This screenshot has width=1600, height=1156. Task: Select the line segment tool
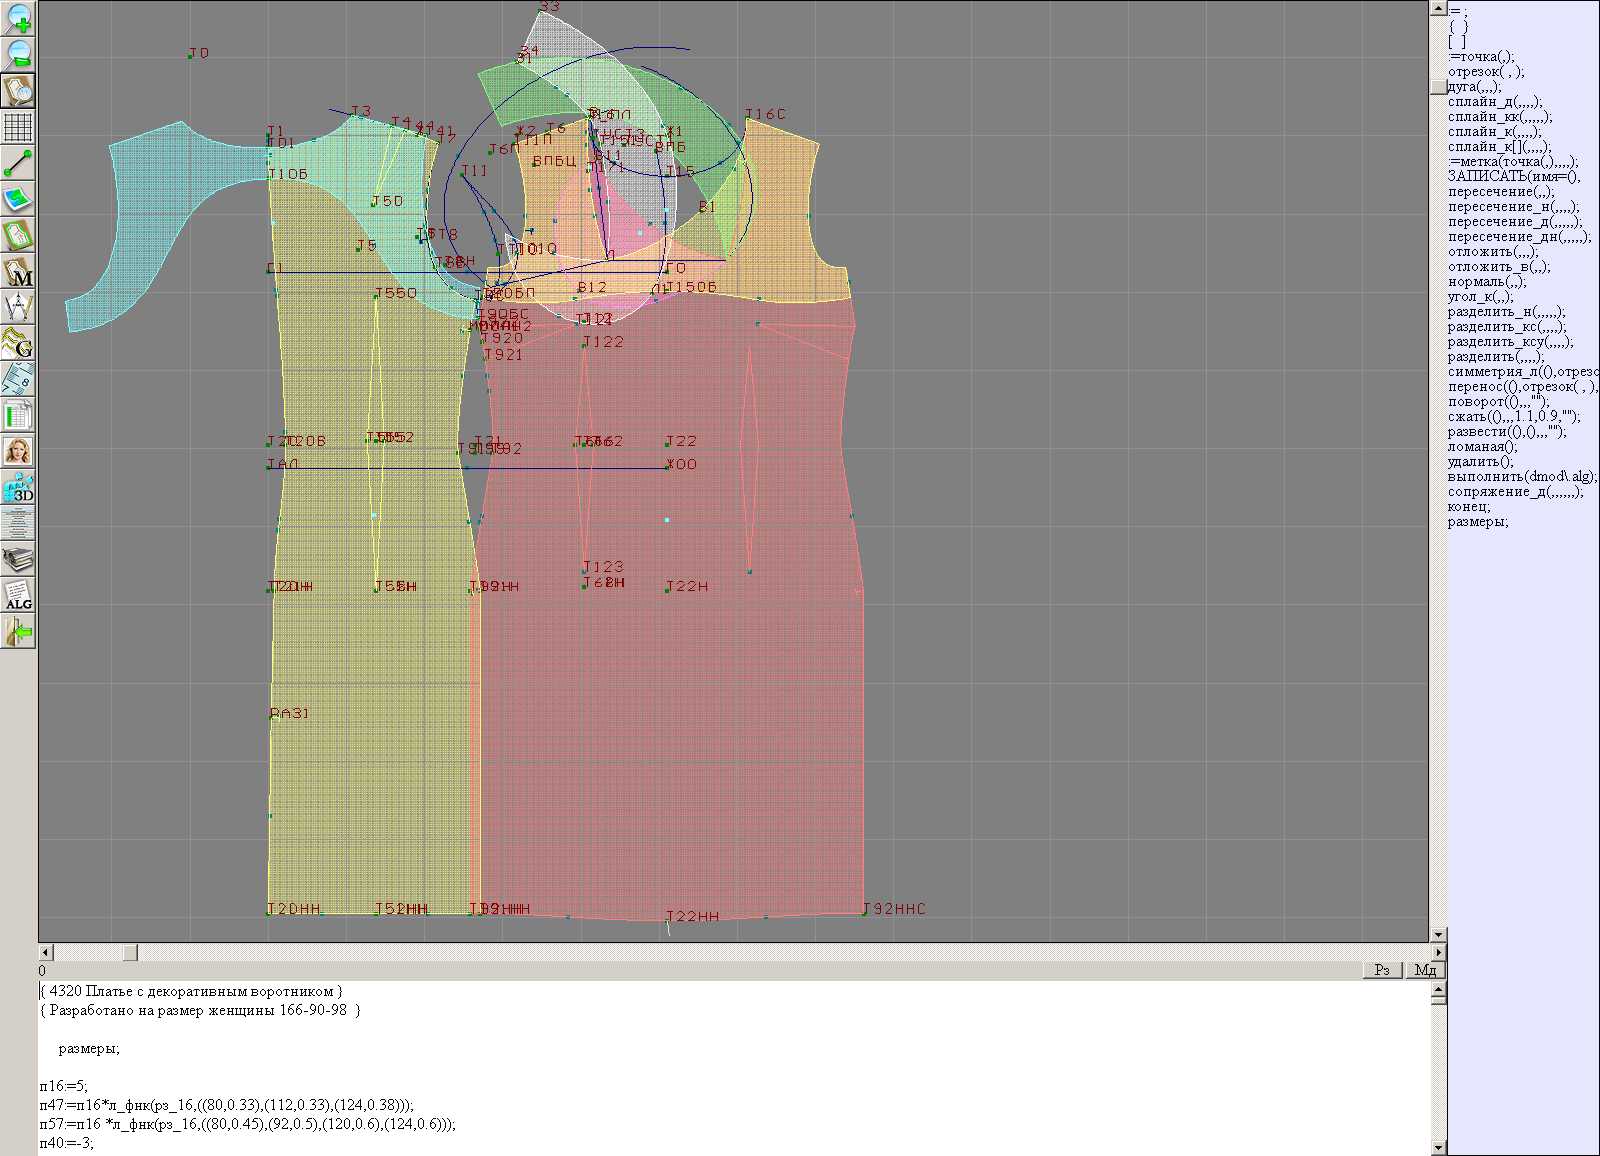[x=18, y=163]
